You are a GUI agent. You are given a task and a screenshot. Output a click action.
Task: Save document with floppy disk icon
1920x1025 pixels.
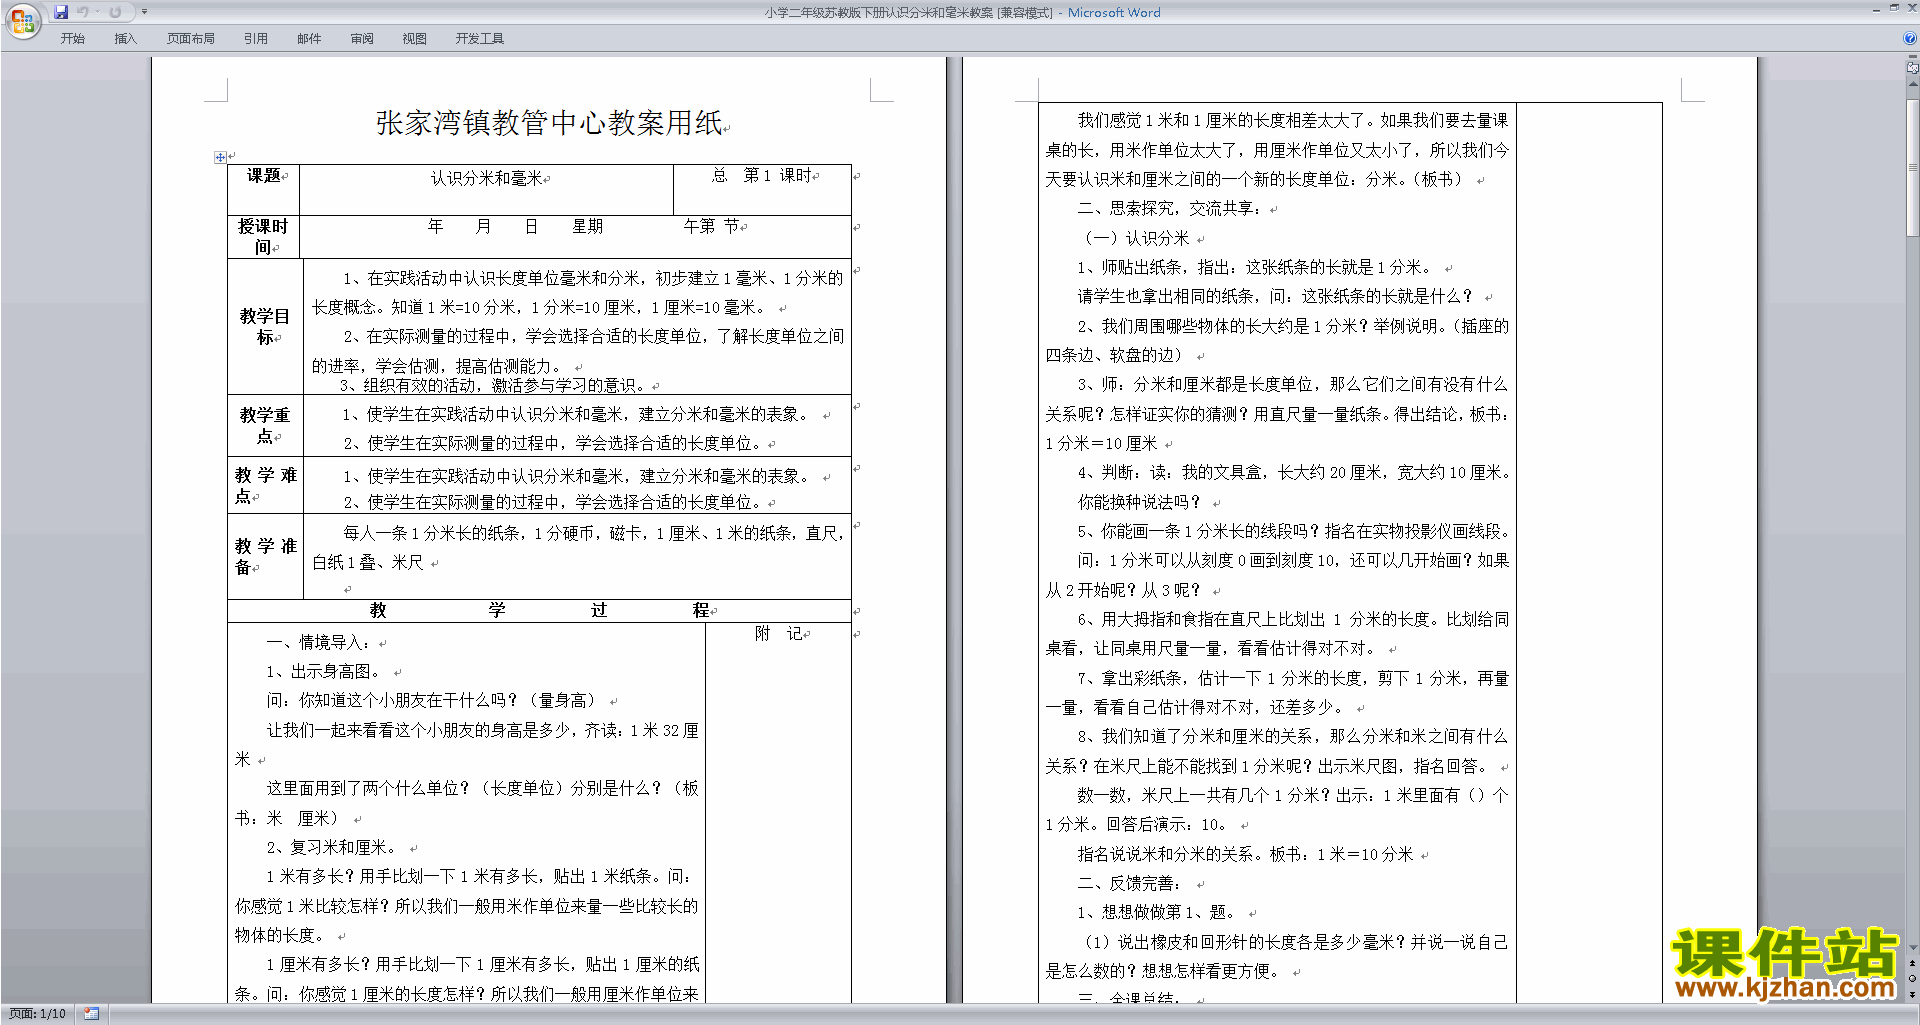(61, 12)
